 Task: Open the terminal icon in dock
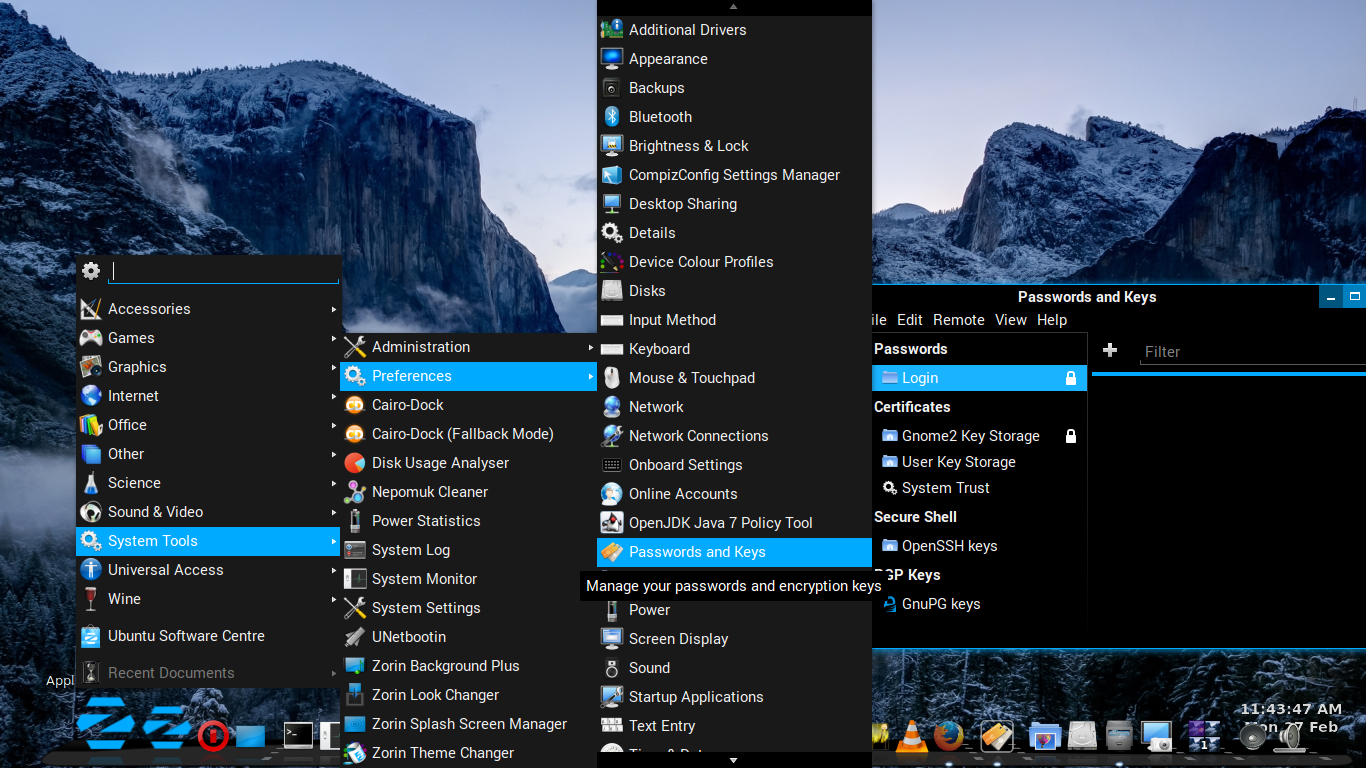[298, 736]
